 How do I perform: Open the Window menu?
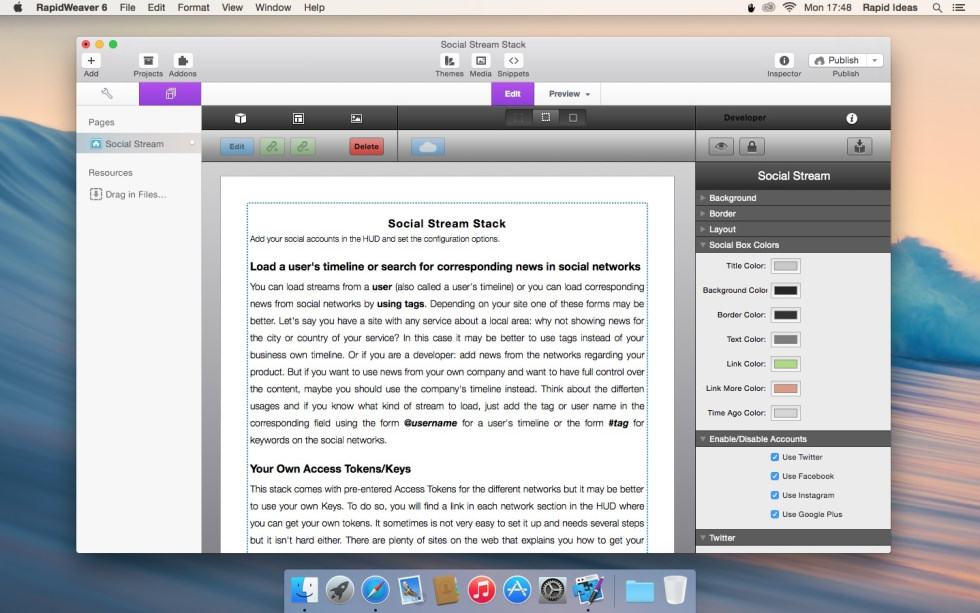[273, 7]
